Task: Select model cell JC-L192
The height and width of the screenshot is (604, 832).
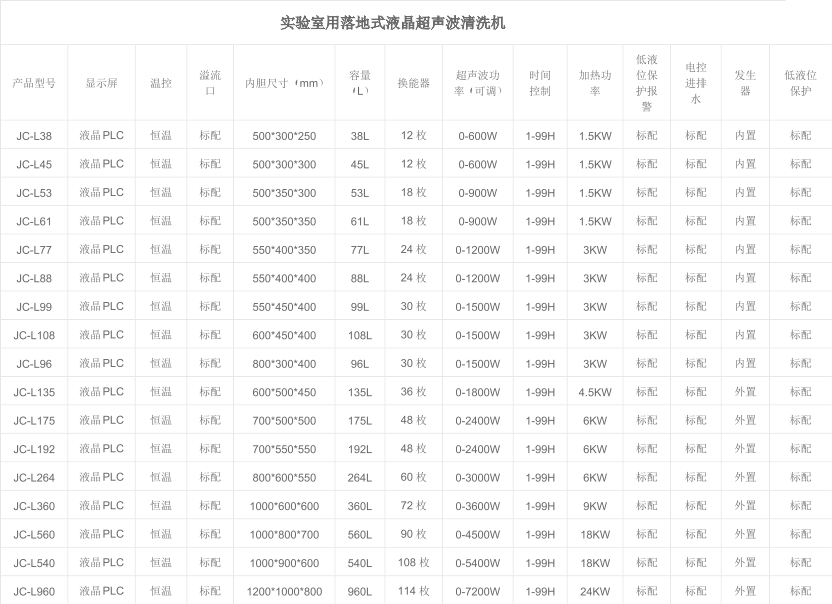Action: point(34,449)
